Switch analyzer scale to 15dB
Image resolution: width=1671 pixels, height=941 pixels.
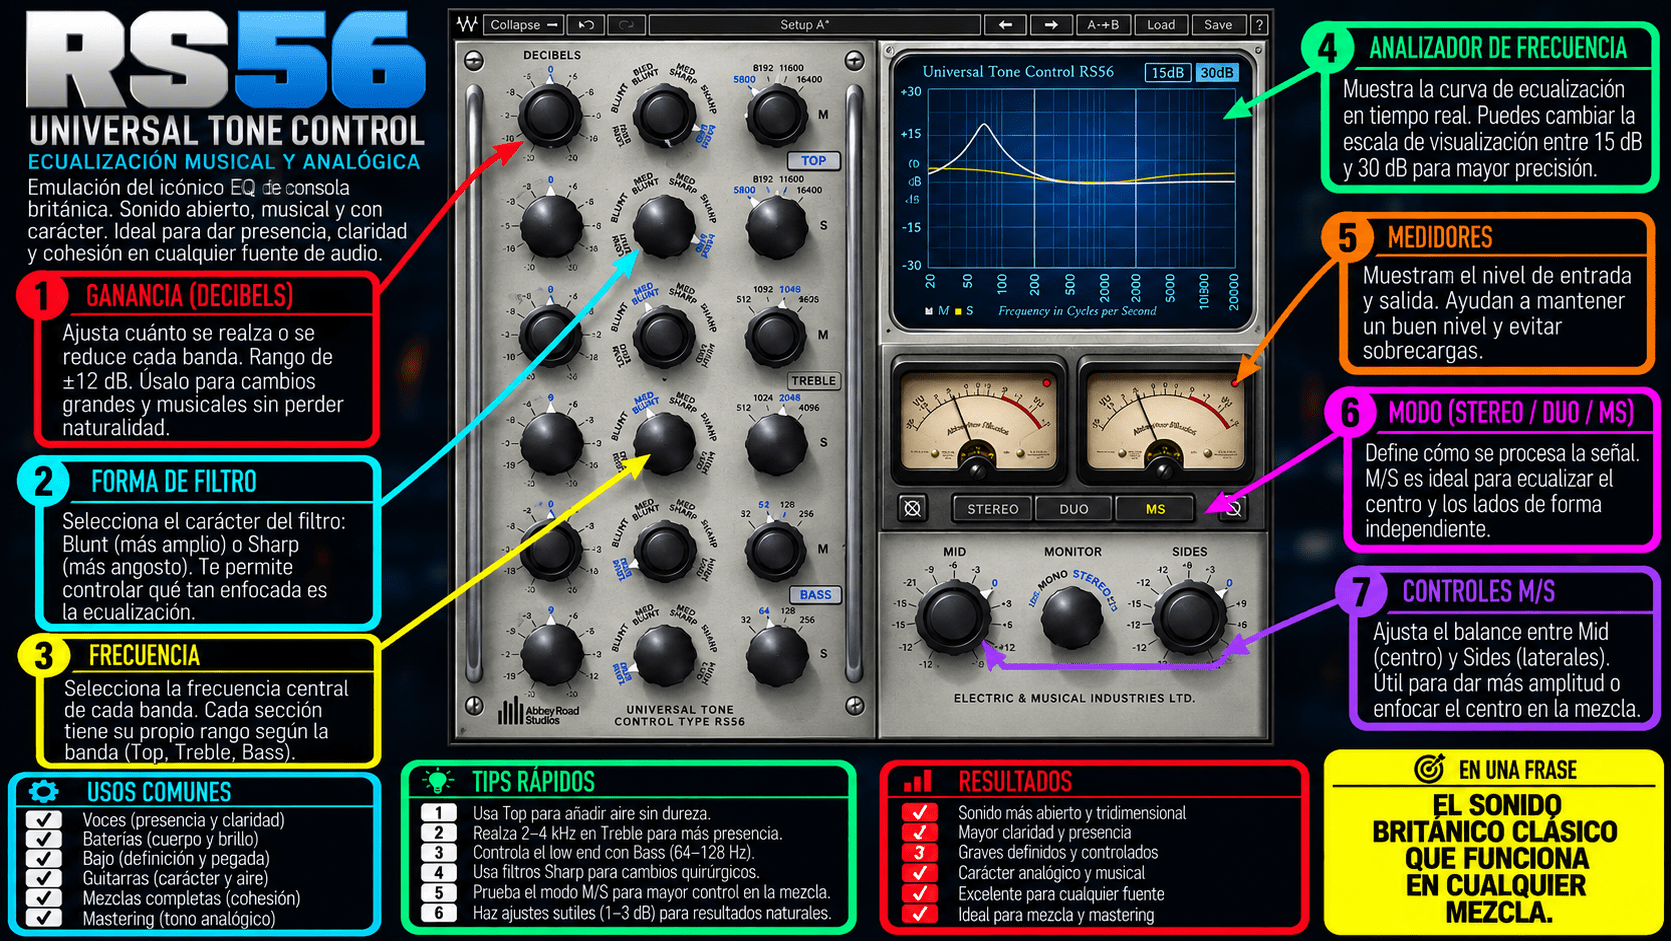[1167, 72]
